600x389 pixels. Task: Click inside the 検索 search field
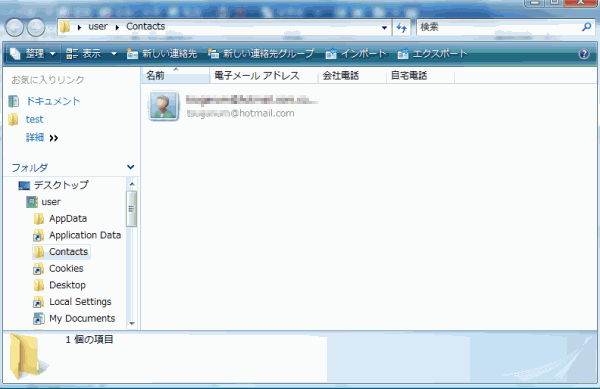(497, 27)
